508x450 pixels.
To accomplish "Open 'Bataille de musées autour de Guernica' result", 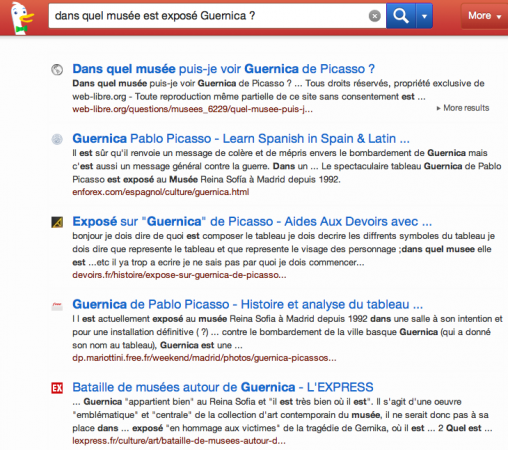I will (x=223, y=387).
